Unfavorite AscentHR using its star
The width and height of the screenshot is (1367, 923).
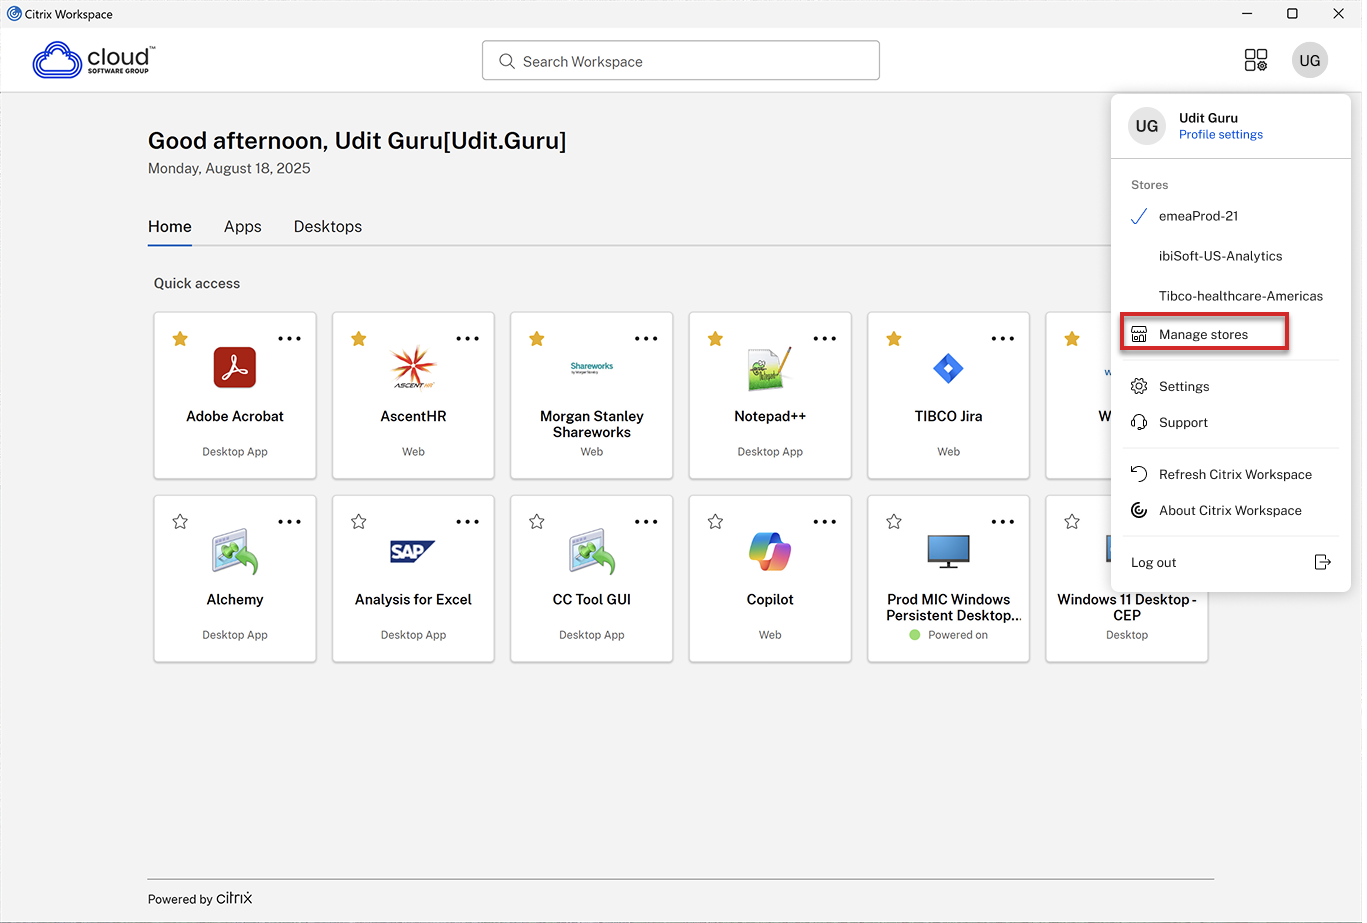pyautogui.click(x=358, y=339)
